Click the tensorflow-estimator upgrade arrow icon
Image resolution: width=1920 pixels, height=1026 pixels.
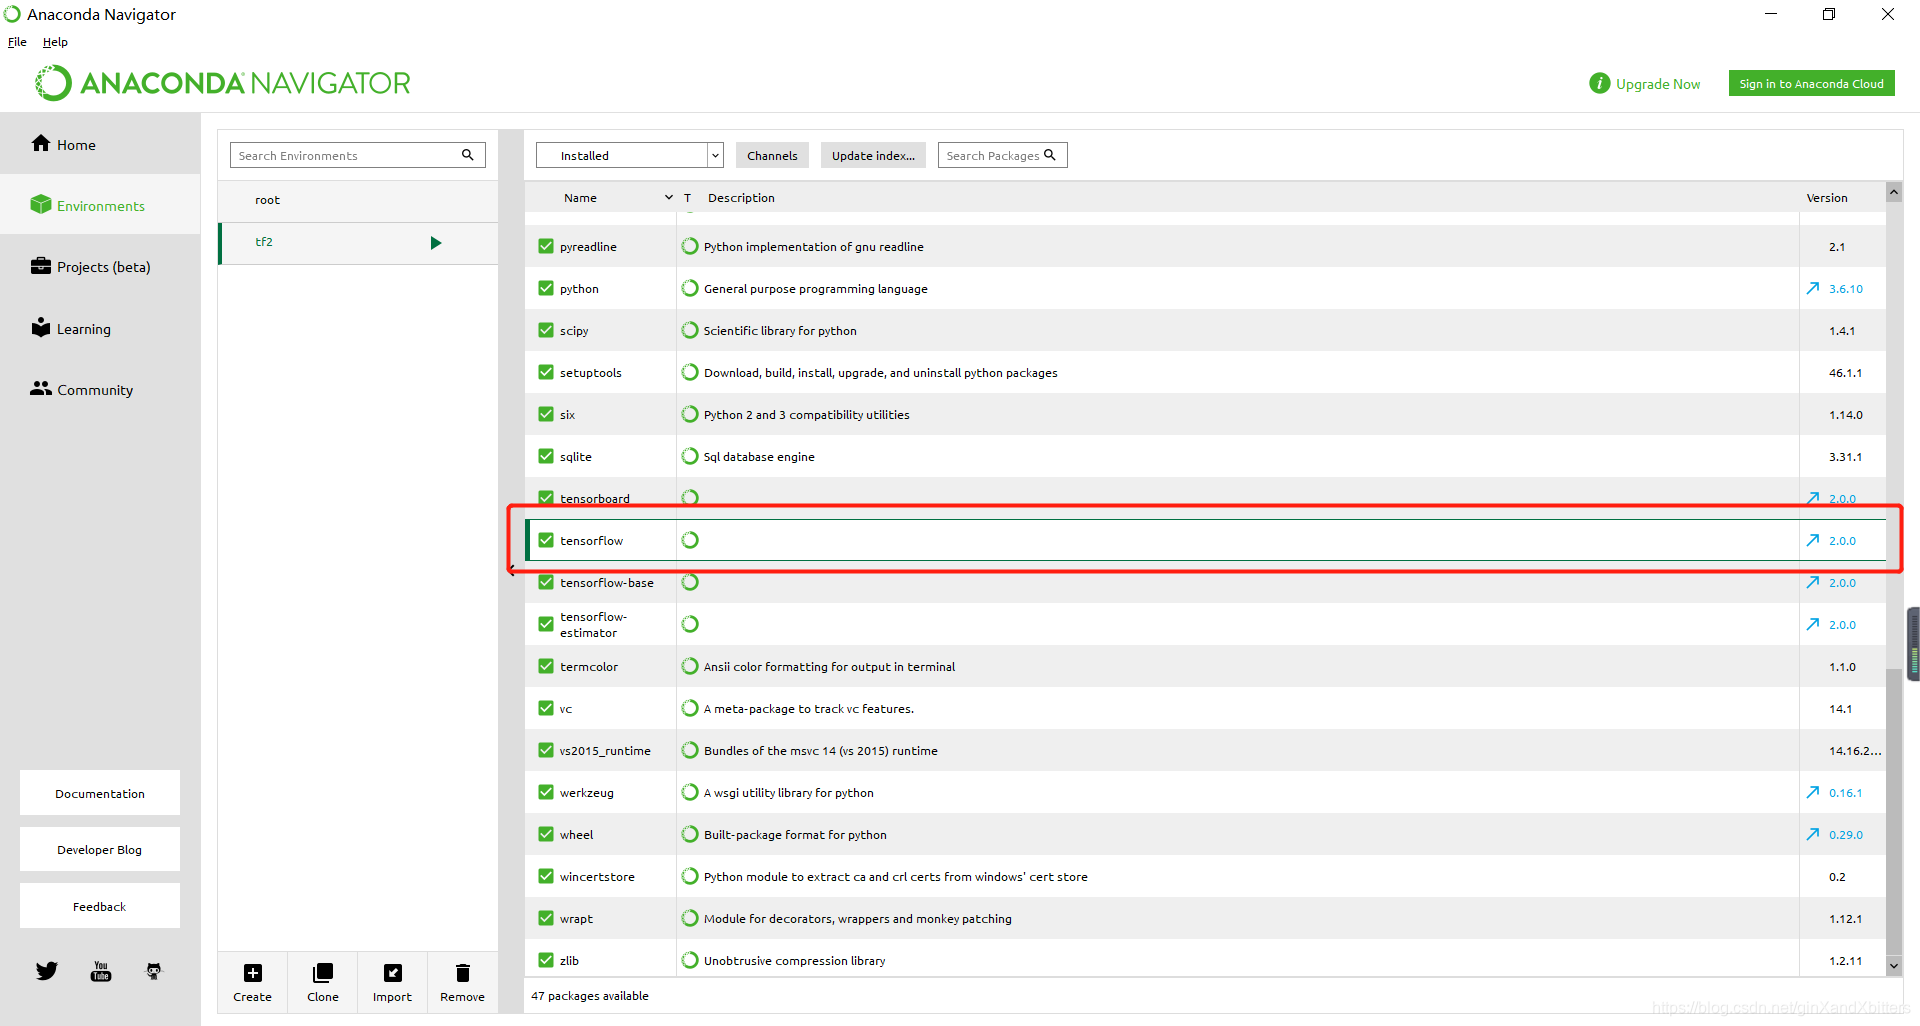pos(1813,624)
